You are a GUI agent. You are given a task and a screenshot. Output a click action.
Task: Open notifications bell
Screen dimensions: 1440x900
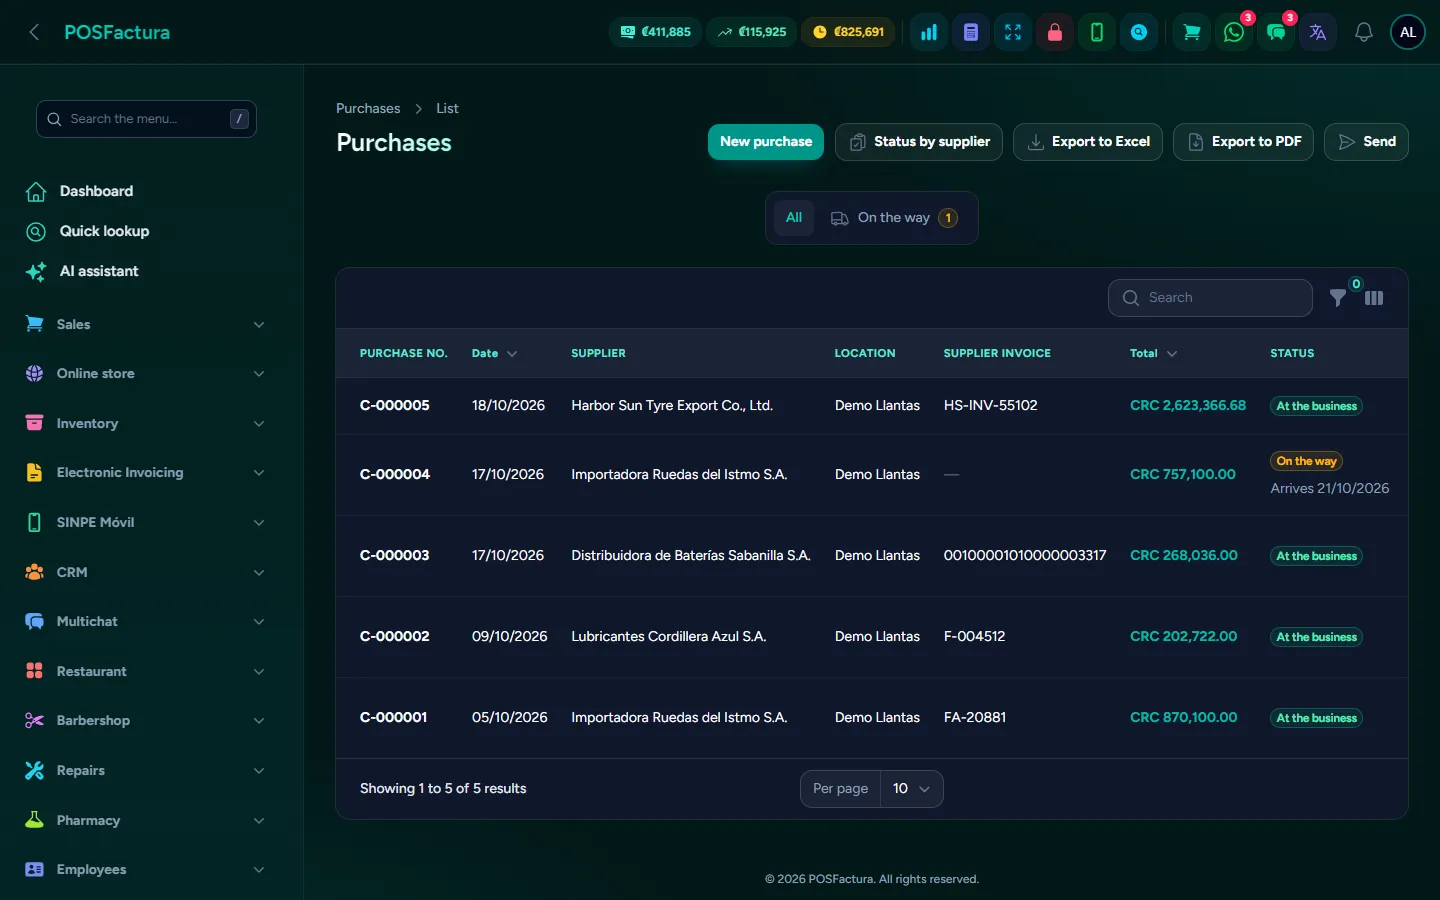[1364, 32]
